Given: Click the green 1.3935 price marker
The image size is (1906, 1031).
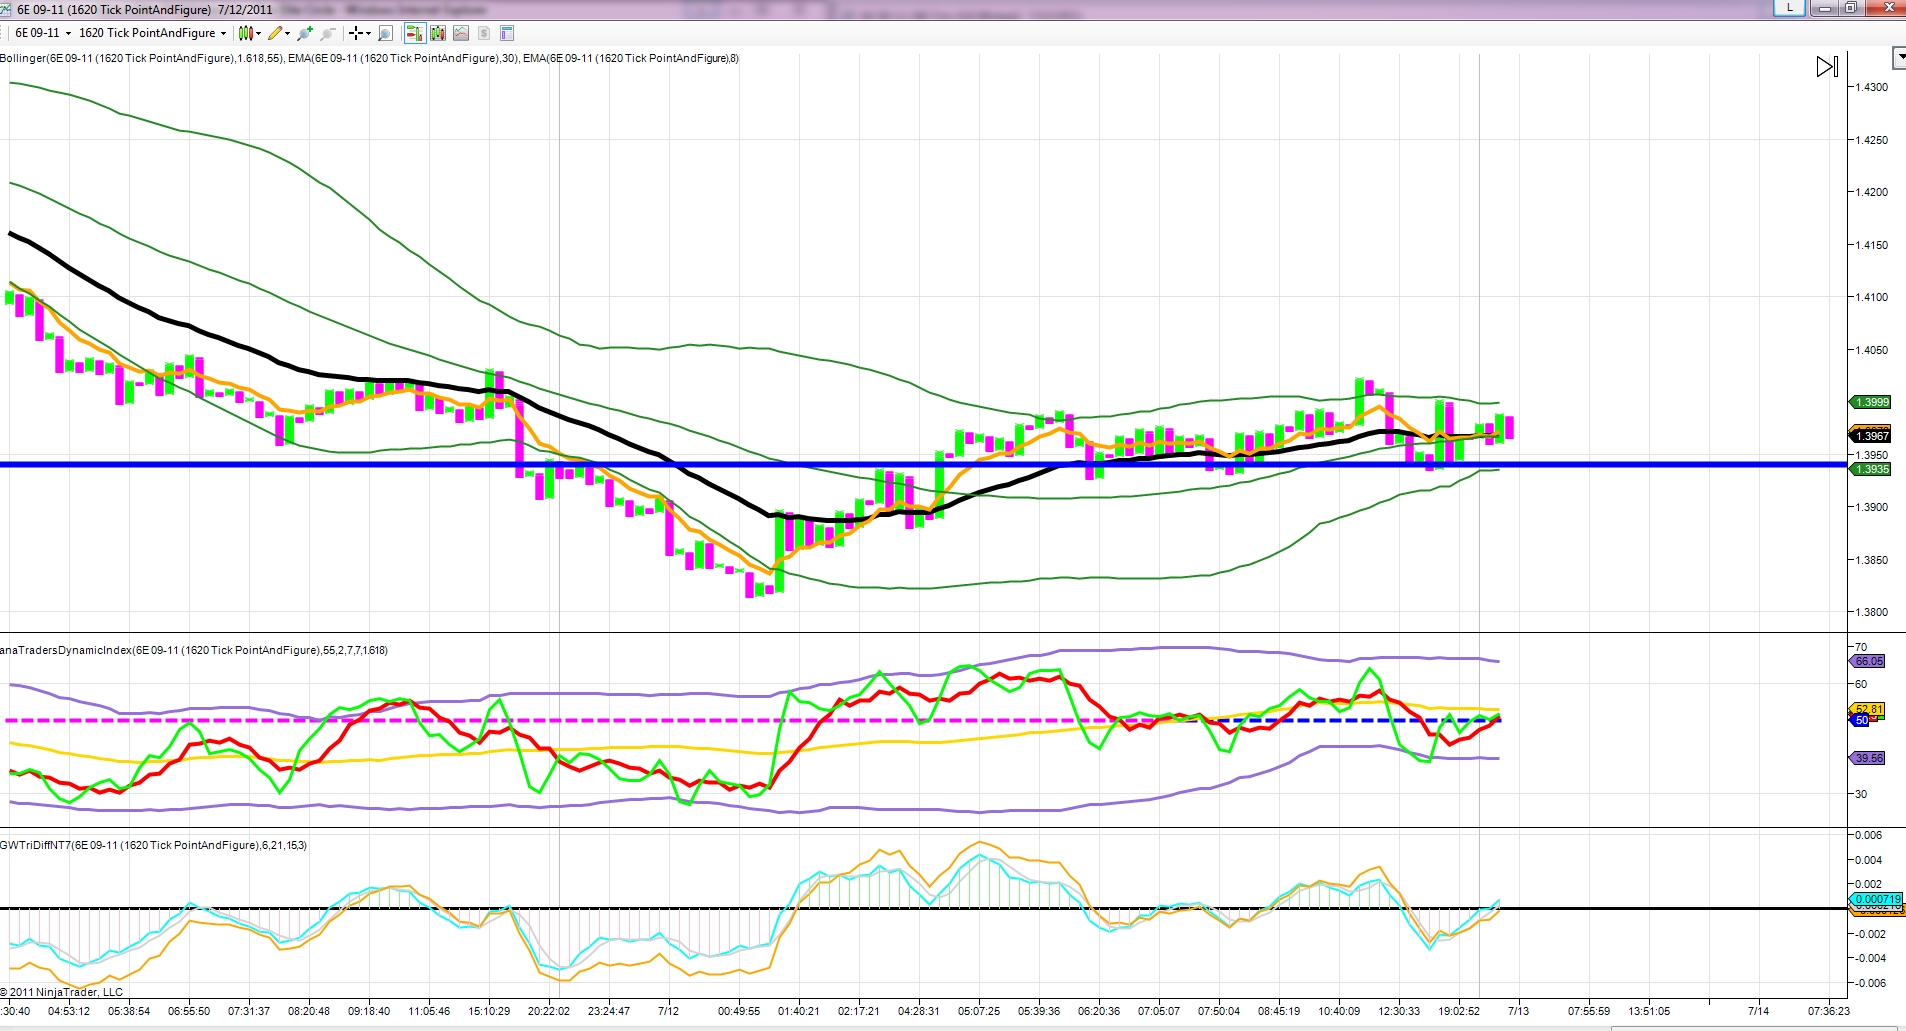Looking at the screenshot, I should click(x=1871, y=469).
